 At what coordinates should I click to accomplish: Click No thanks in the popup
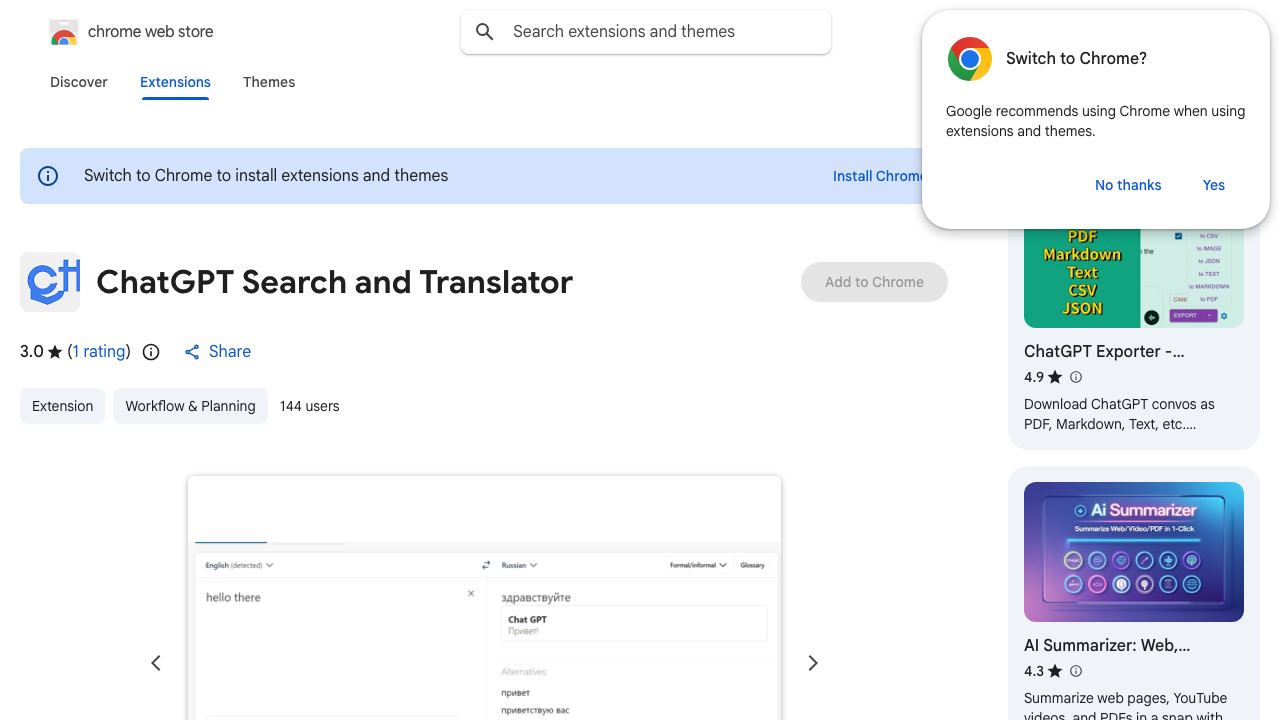click(1128, 185)
